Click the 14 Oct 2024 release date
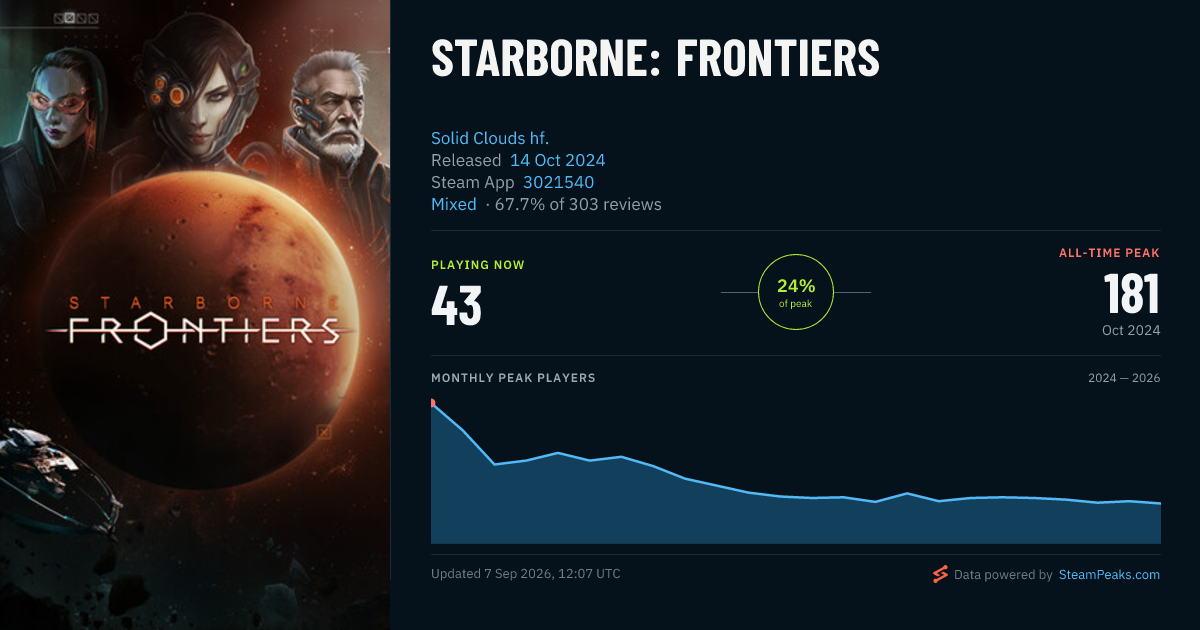 (557, 160)
